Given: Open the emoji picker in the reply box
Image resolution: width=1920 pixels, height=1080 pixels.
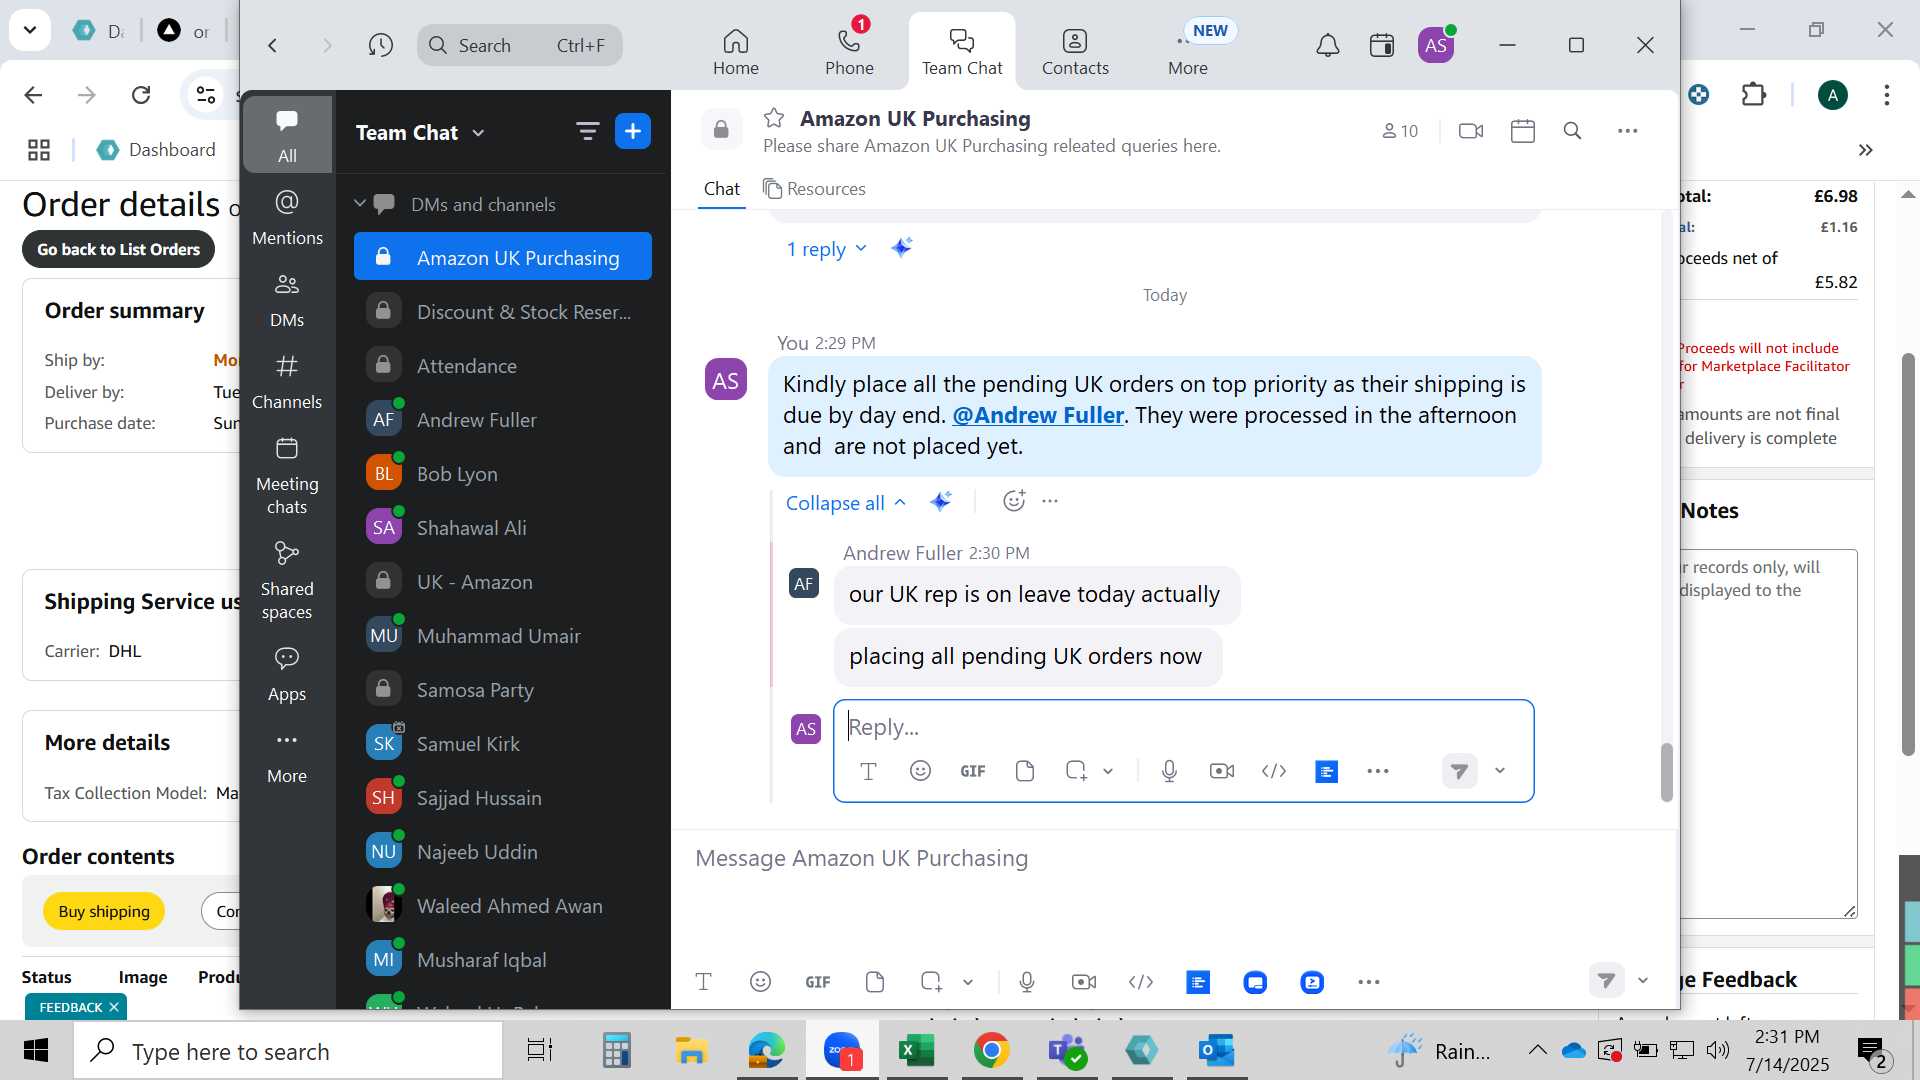Looking at the screenshot, I should tap(920, 770).
